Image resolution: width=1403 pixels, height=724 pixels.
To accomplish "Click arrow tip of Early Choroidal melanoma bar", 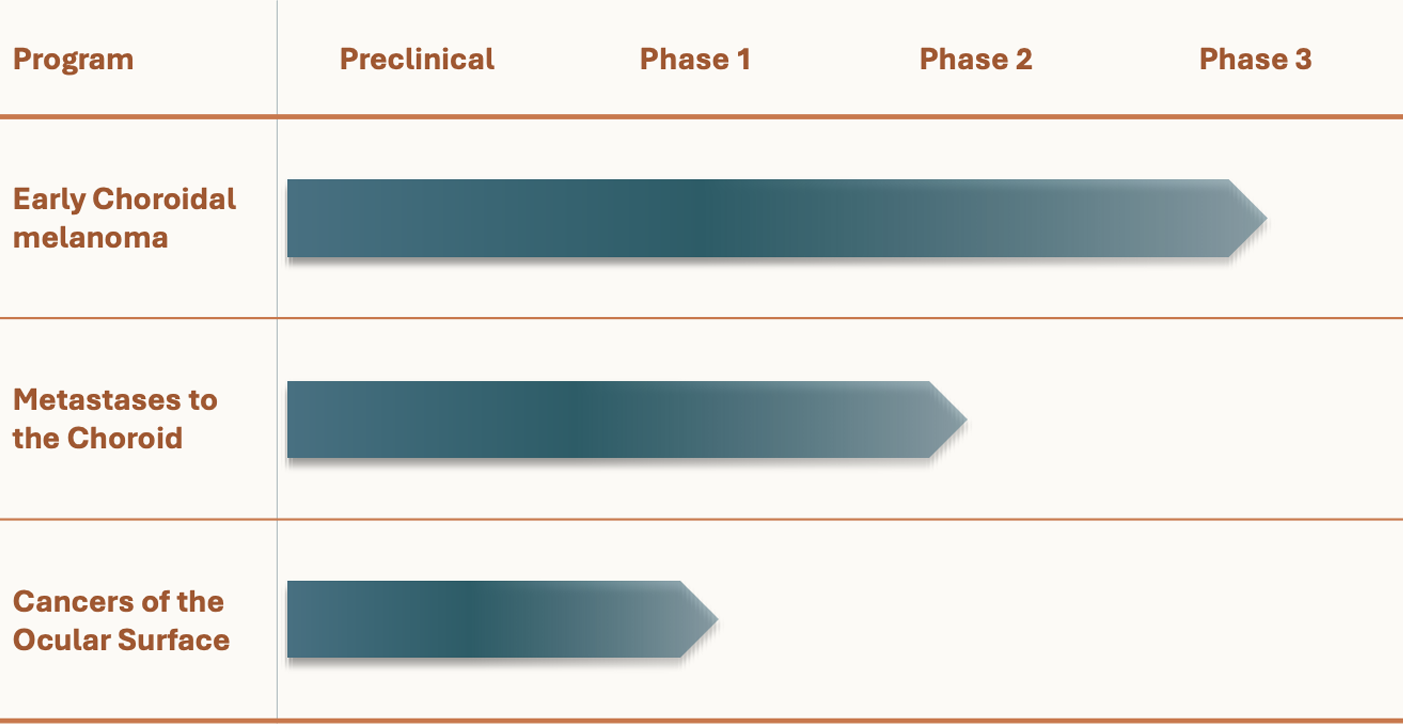I will [1250, 218].
